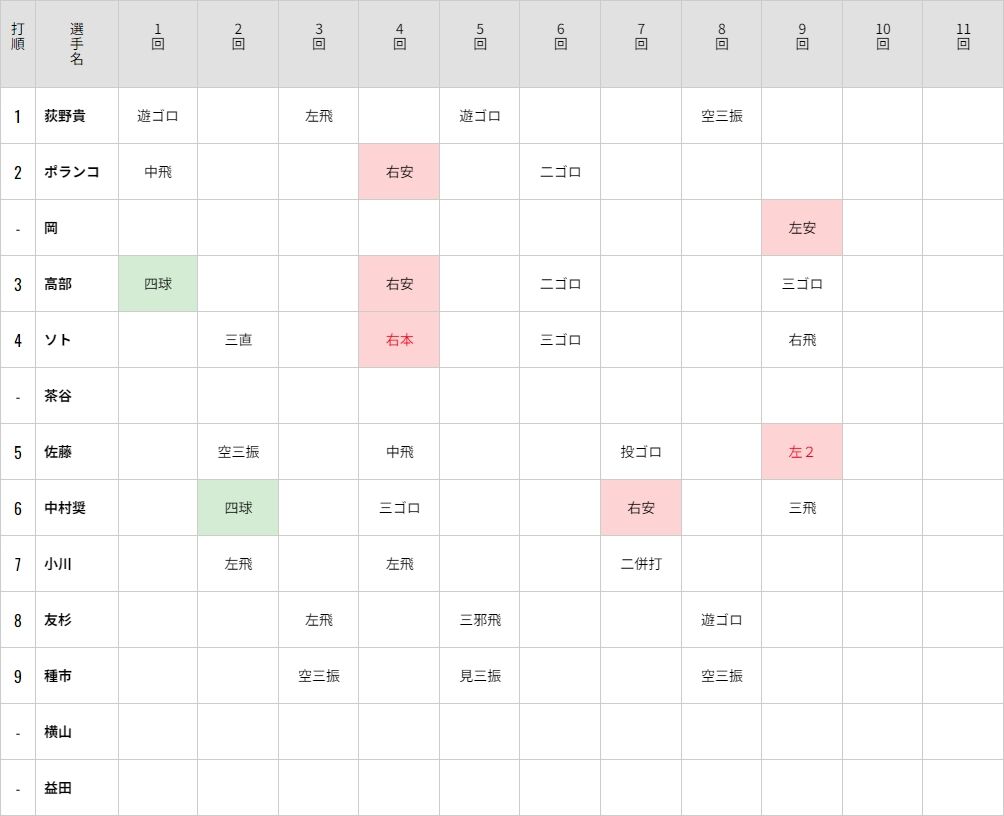Select player name ポランコ
The height and width of the screenshot is (816, 1004).
pos(72,172)
